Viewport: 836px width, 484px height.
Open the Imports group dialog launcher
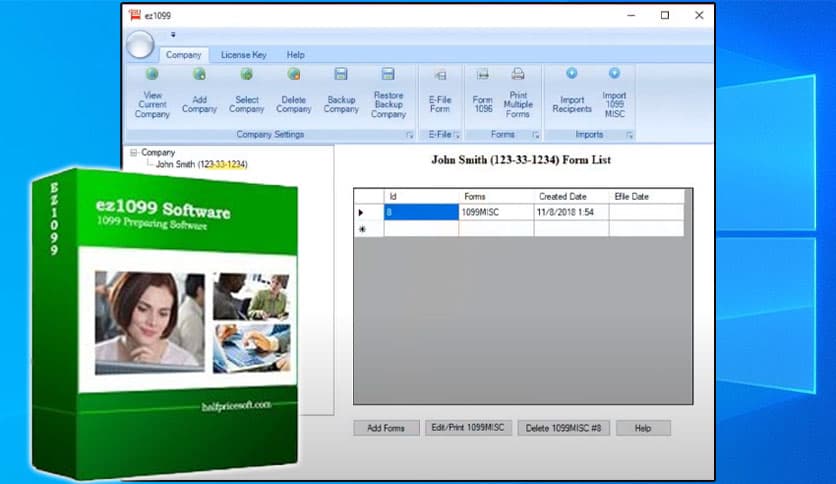click(629, 135)
